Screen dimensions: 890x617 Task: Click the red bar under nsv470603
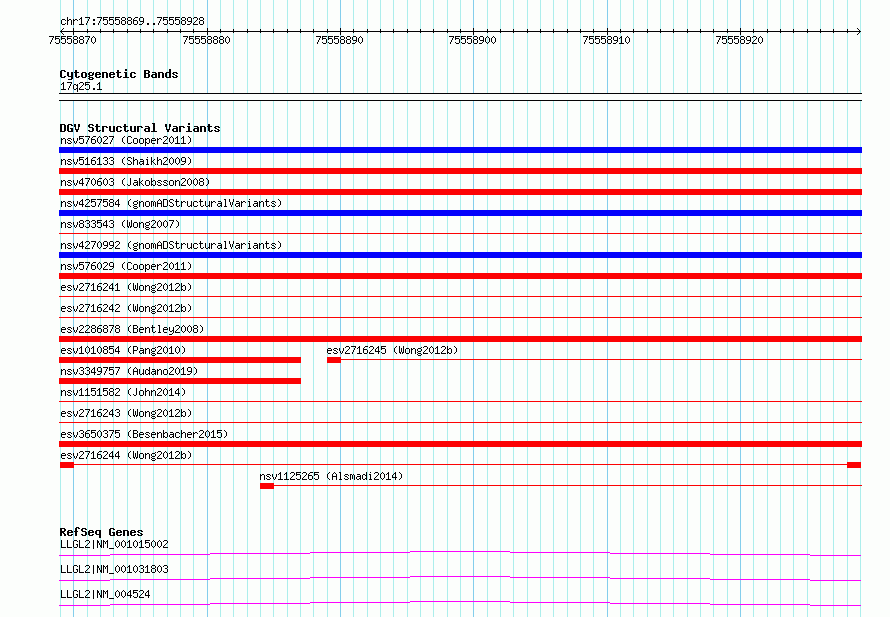pos(460,192)
